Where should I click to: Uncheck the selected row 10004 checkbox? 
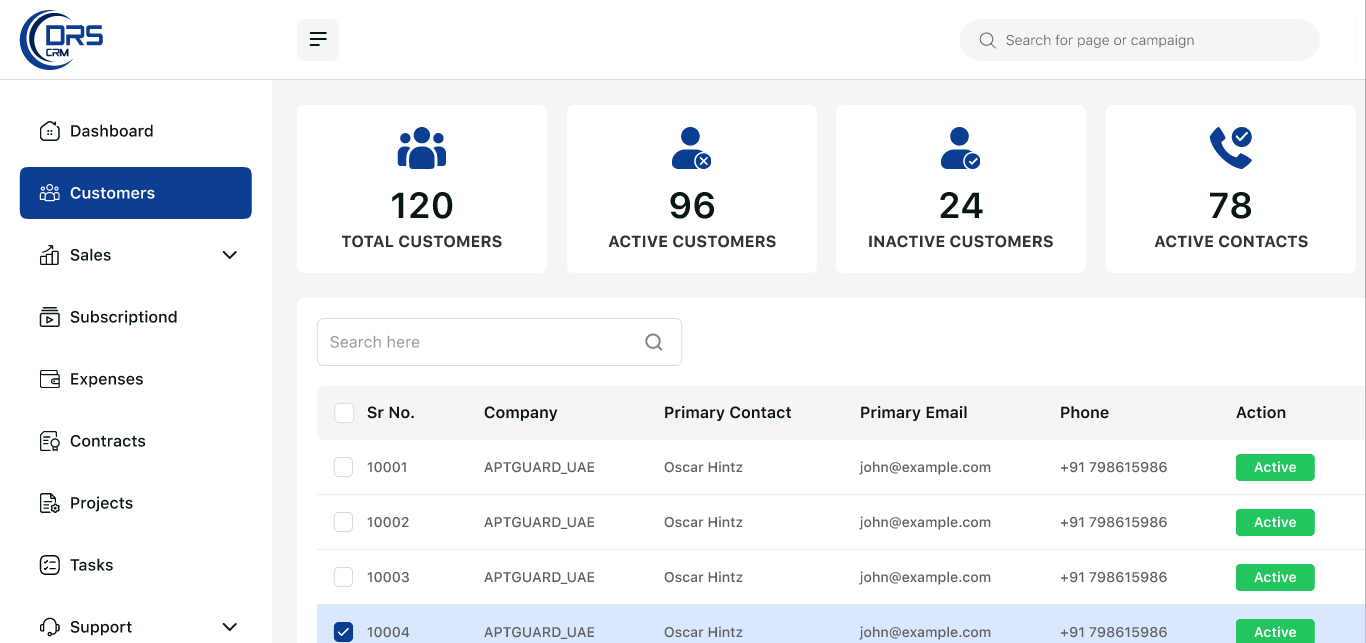click(343, 632)
